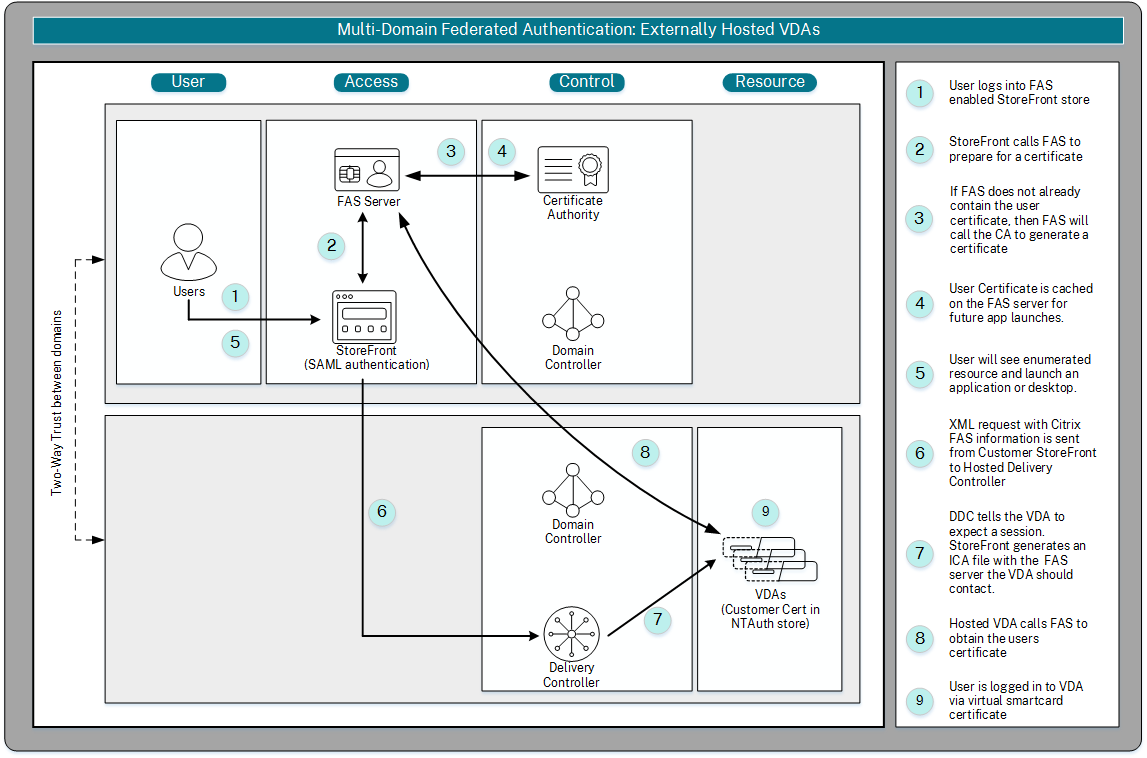Click the '(SAML authentication)' text under StoreFront
1147x758 pixels.
366,364
